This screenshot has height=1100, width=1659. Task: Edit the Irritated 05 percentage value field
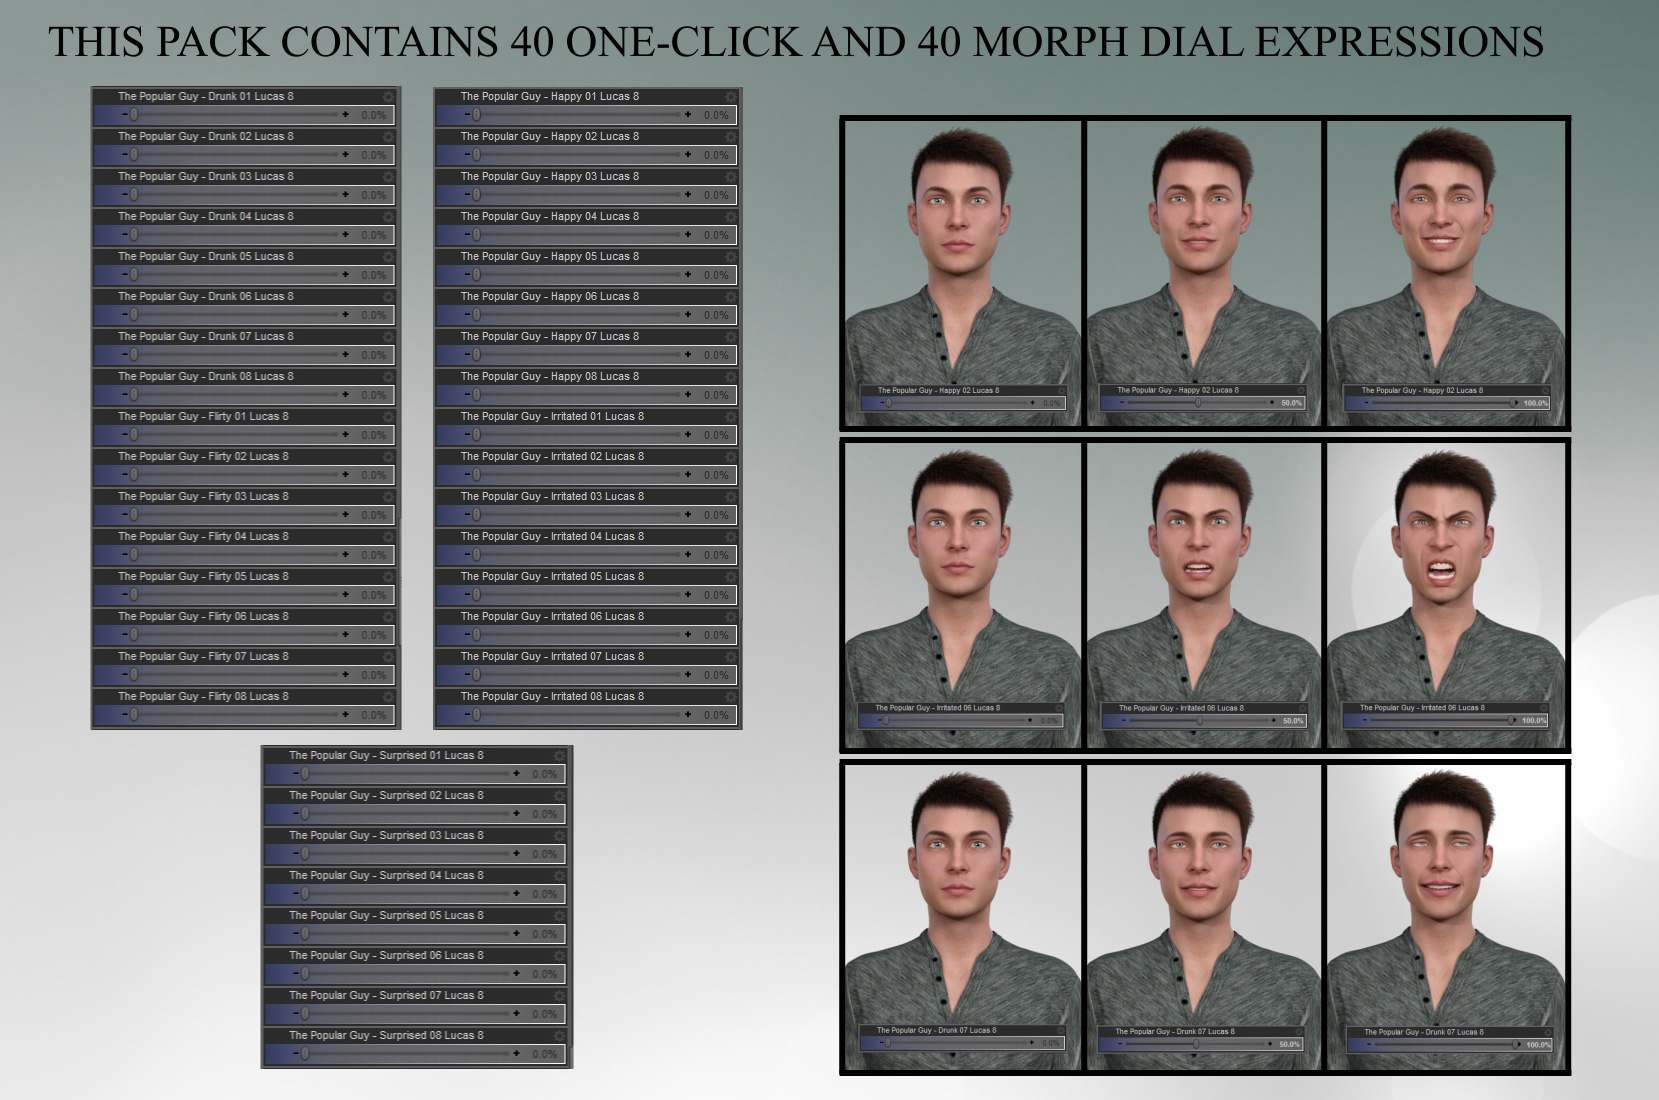coord(717,595)
